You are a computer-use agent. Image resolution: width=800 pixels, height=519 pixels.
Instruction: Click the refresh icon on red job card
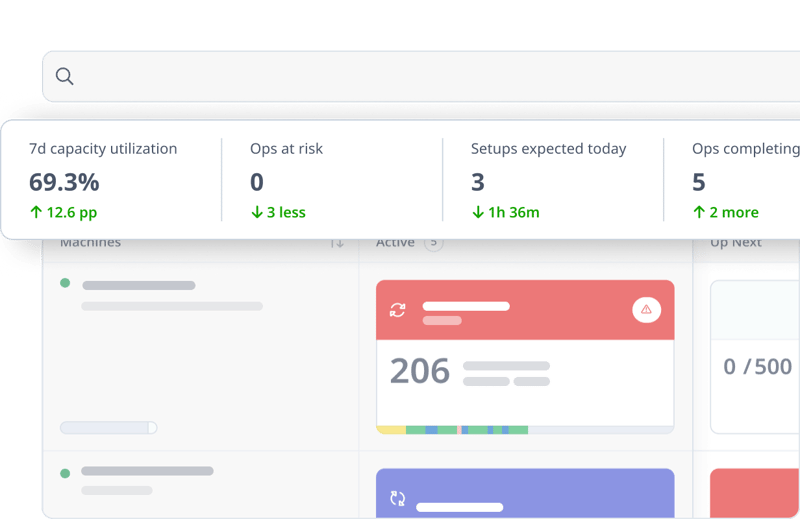coord(397,310)
